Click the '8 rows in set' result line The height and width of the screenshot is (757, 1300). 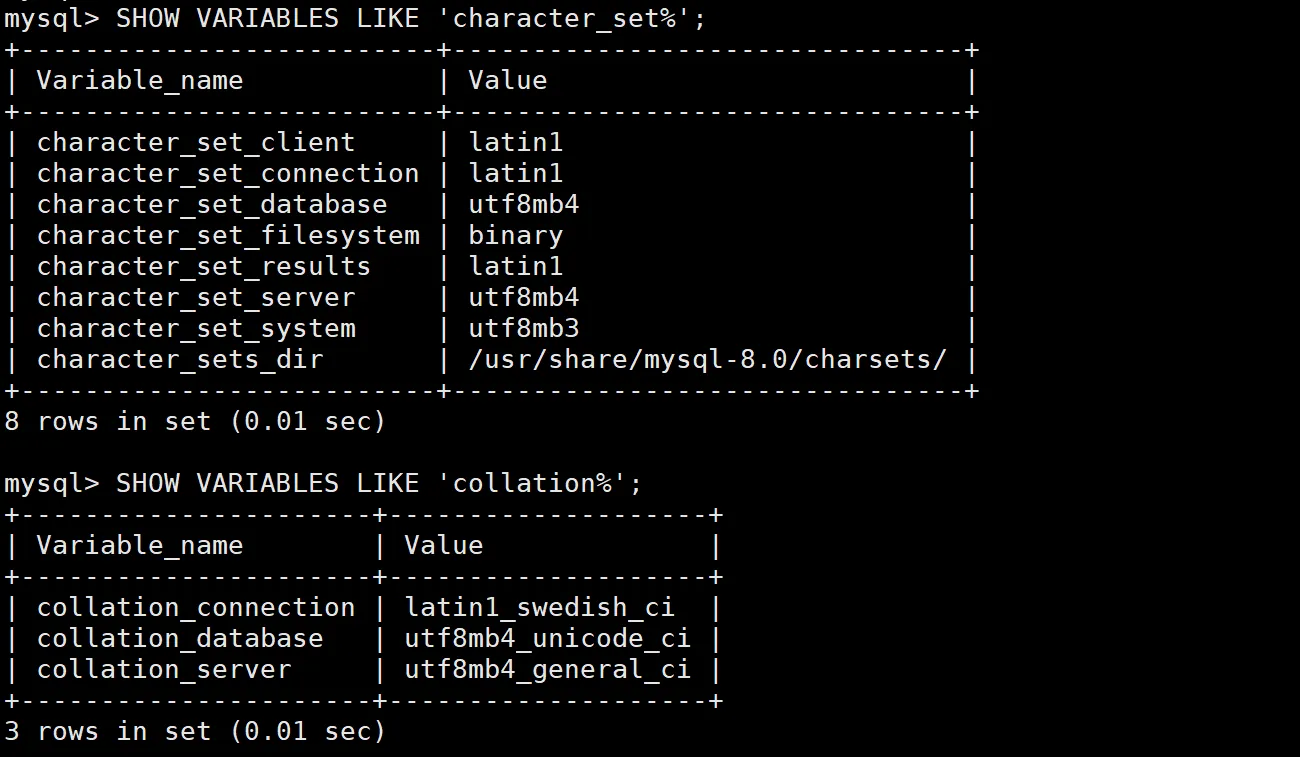click(195, 421)
